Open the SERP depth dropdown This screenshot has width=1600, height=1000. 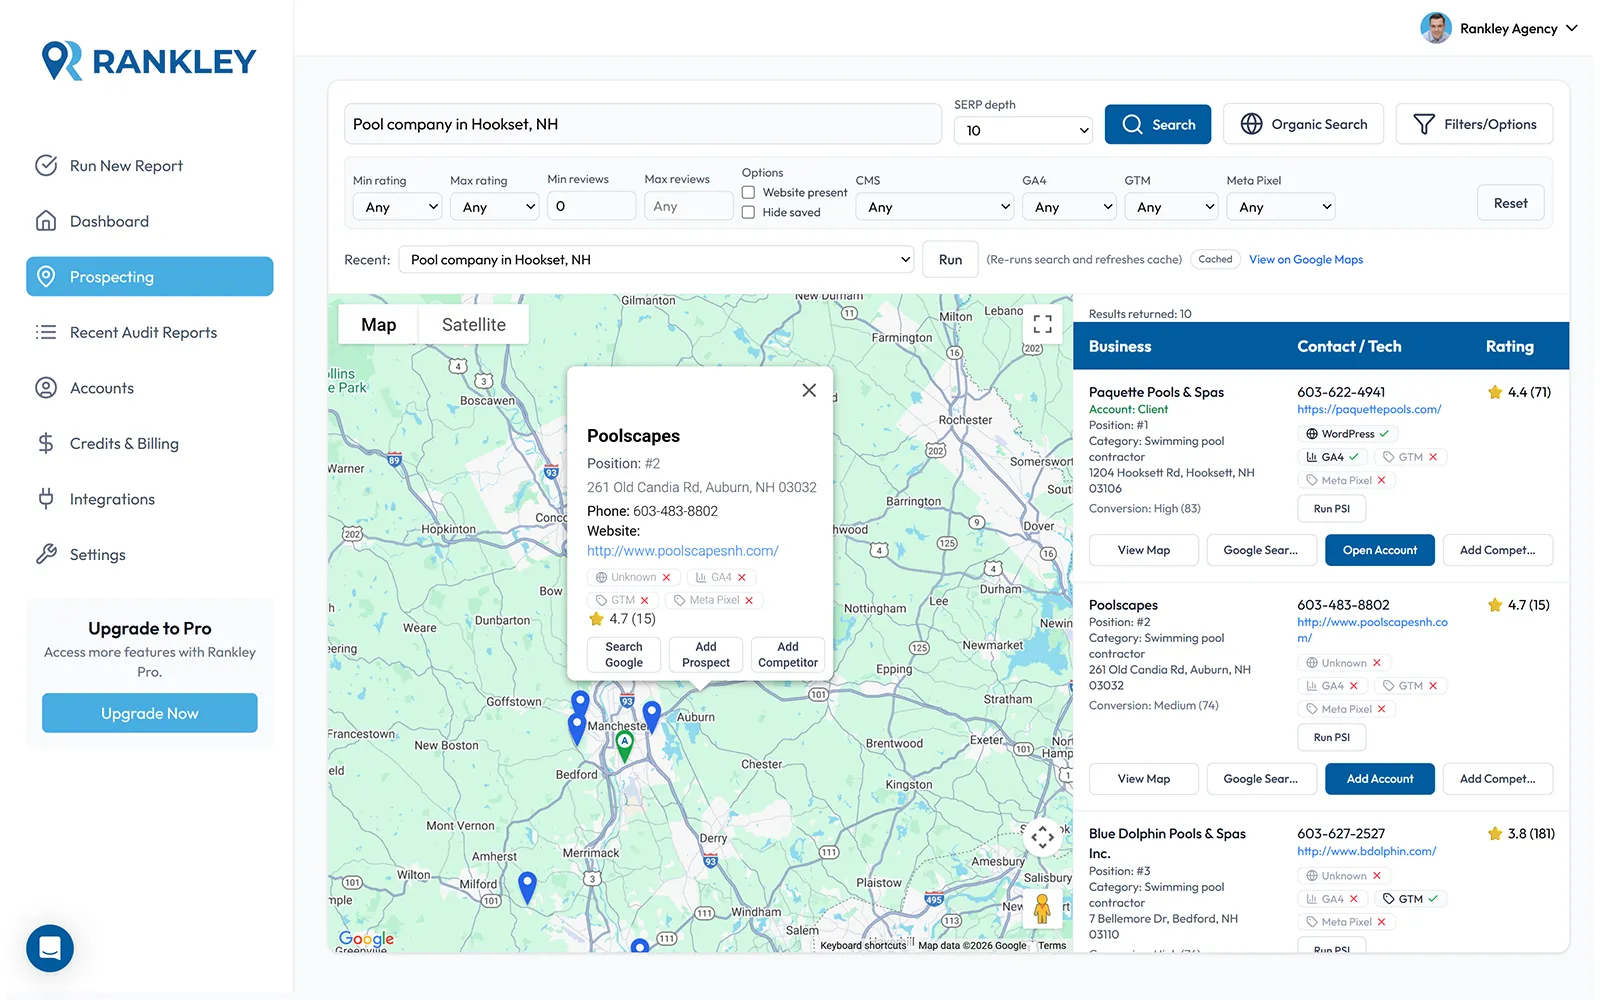[1022, 130]
